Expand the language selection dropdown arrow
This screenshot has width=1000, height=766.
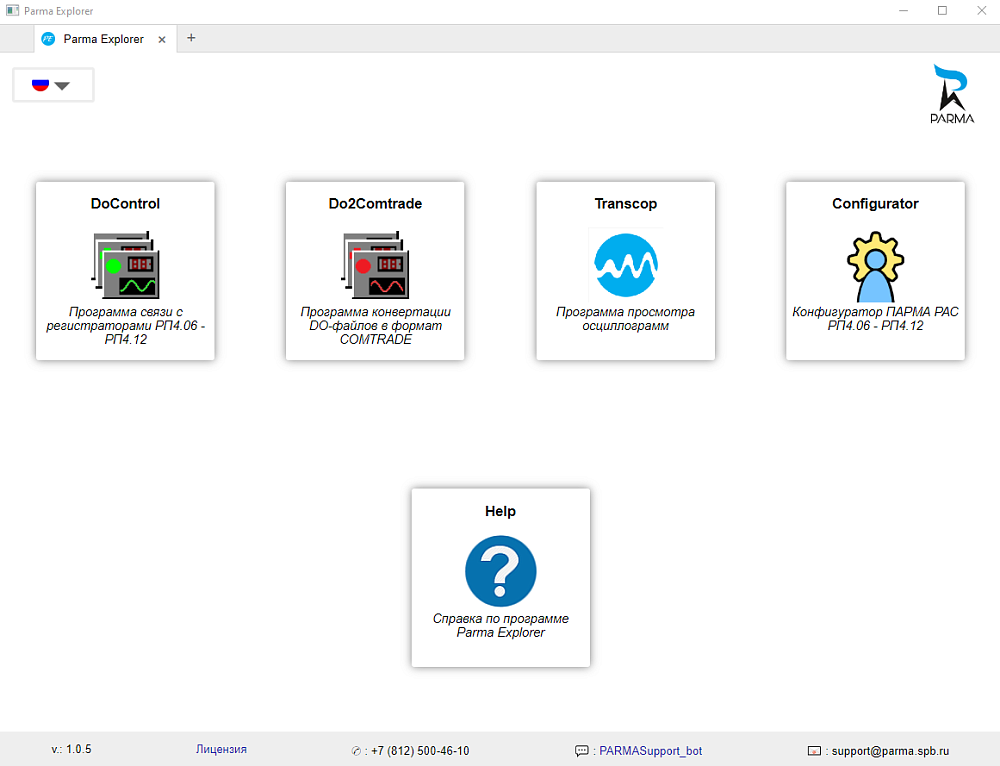click(x=62, y=85)
